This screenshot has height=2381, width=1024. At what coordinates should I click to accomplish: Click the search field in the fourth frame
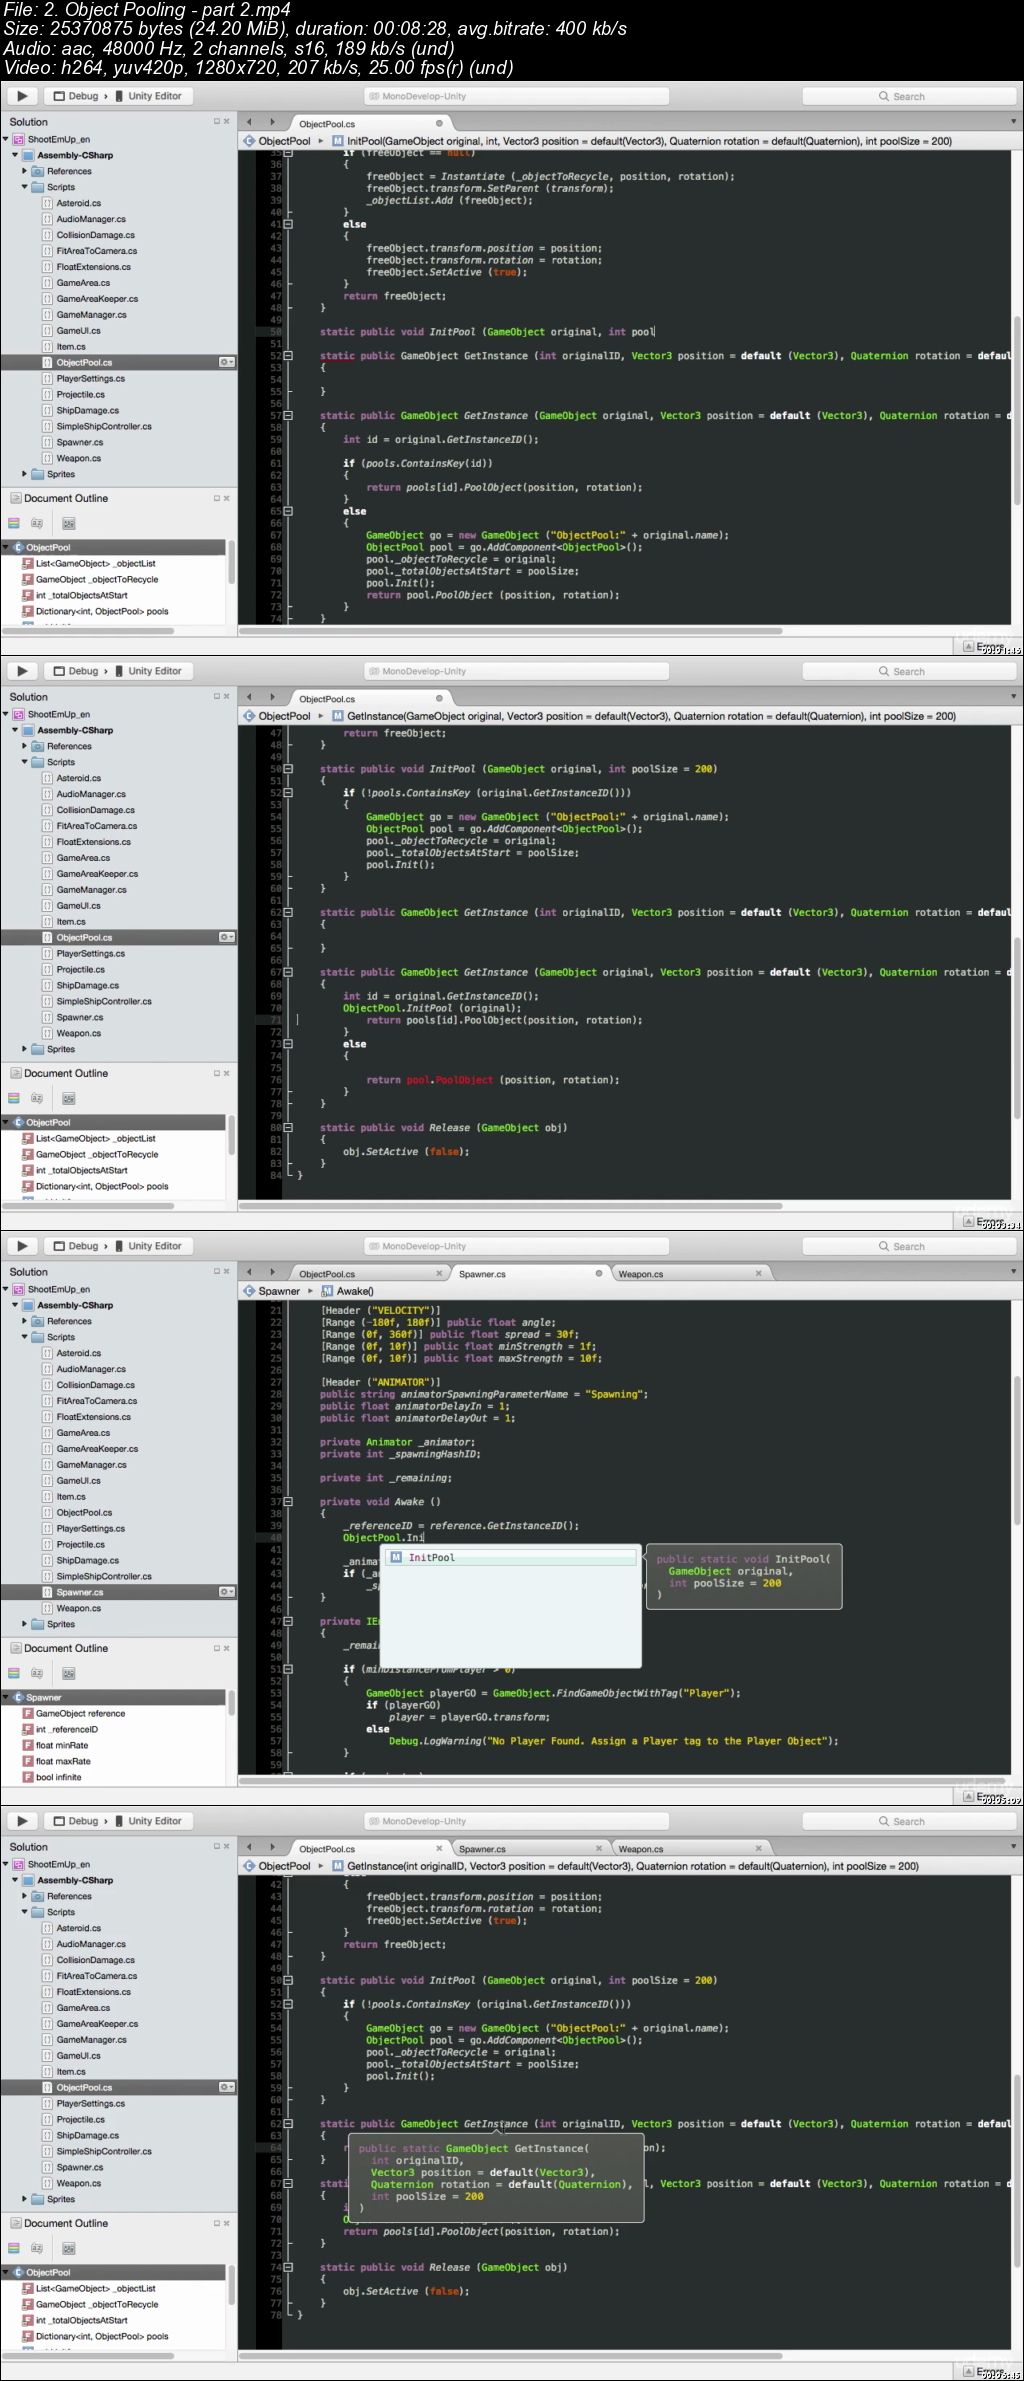pyautogui.click(x=909, y=1821)
